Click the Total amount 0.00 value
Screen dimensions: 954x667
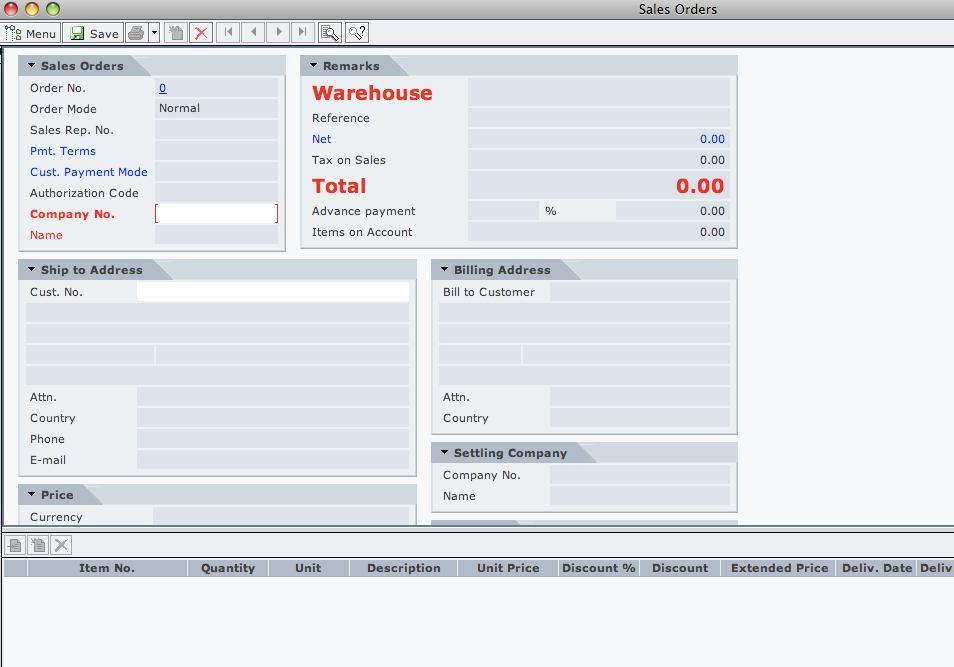coord(700,186)
